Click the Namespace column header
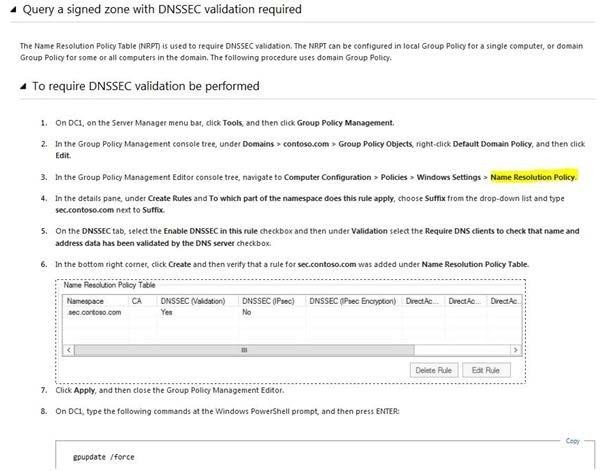The width and height of the screenshot is (606, 471). pos(95,301)
